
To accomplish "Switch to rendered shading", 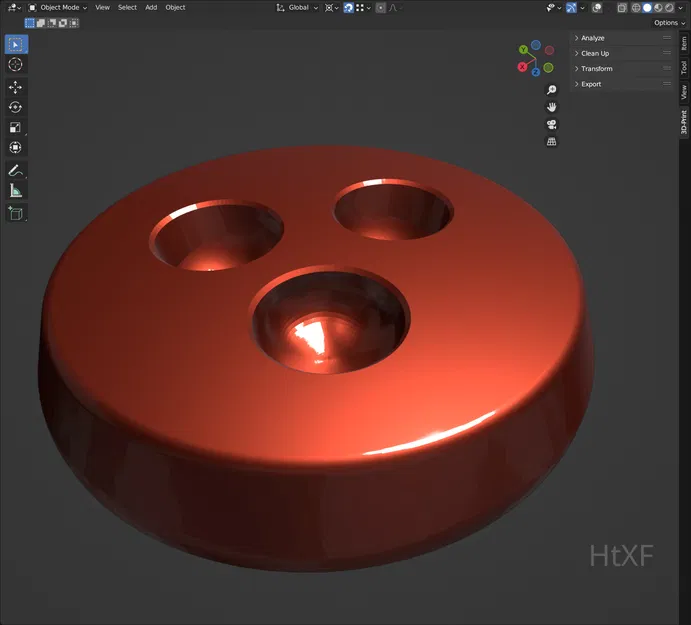I will [669, 7].
